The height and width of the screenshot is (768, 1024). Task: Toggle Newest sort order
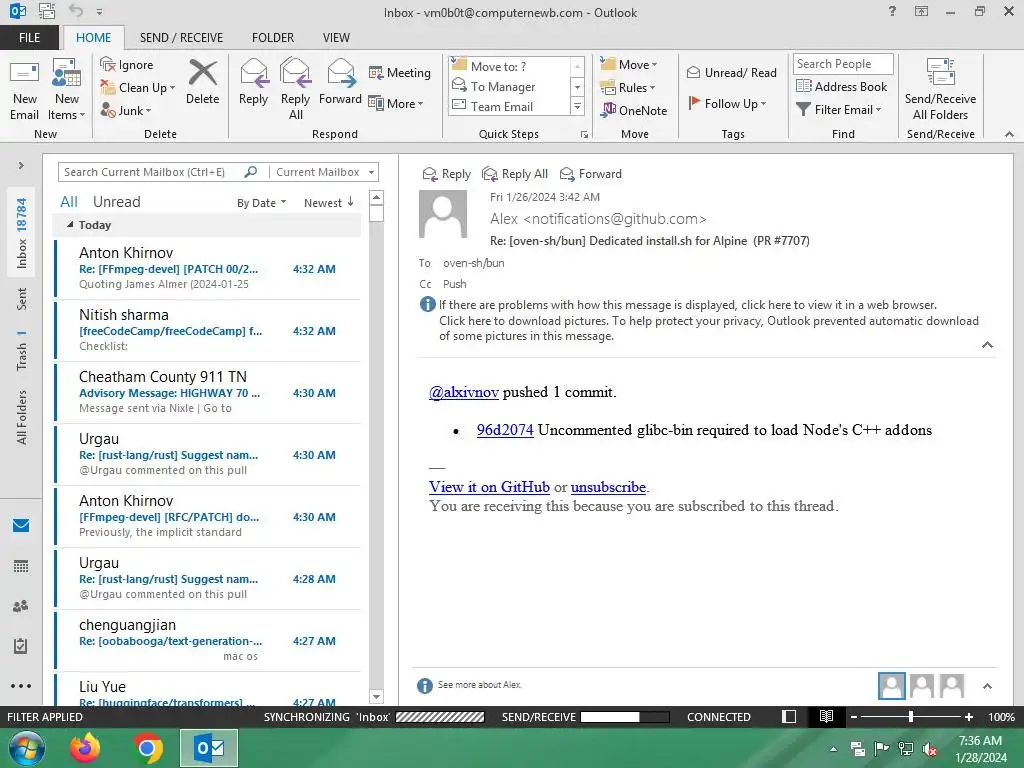(x=328, y=202)
